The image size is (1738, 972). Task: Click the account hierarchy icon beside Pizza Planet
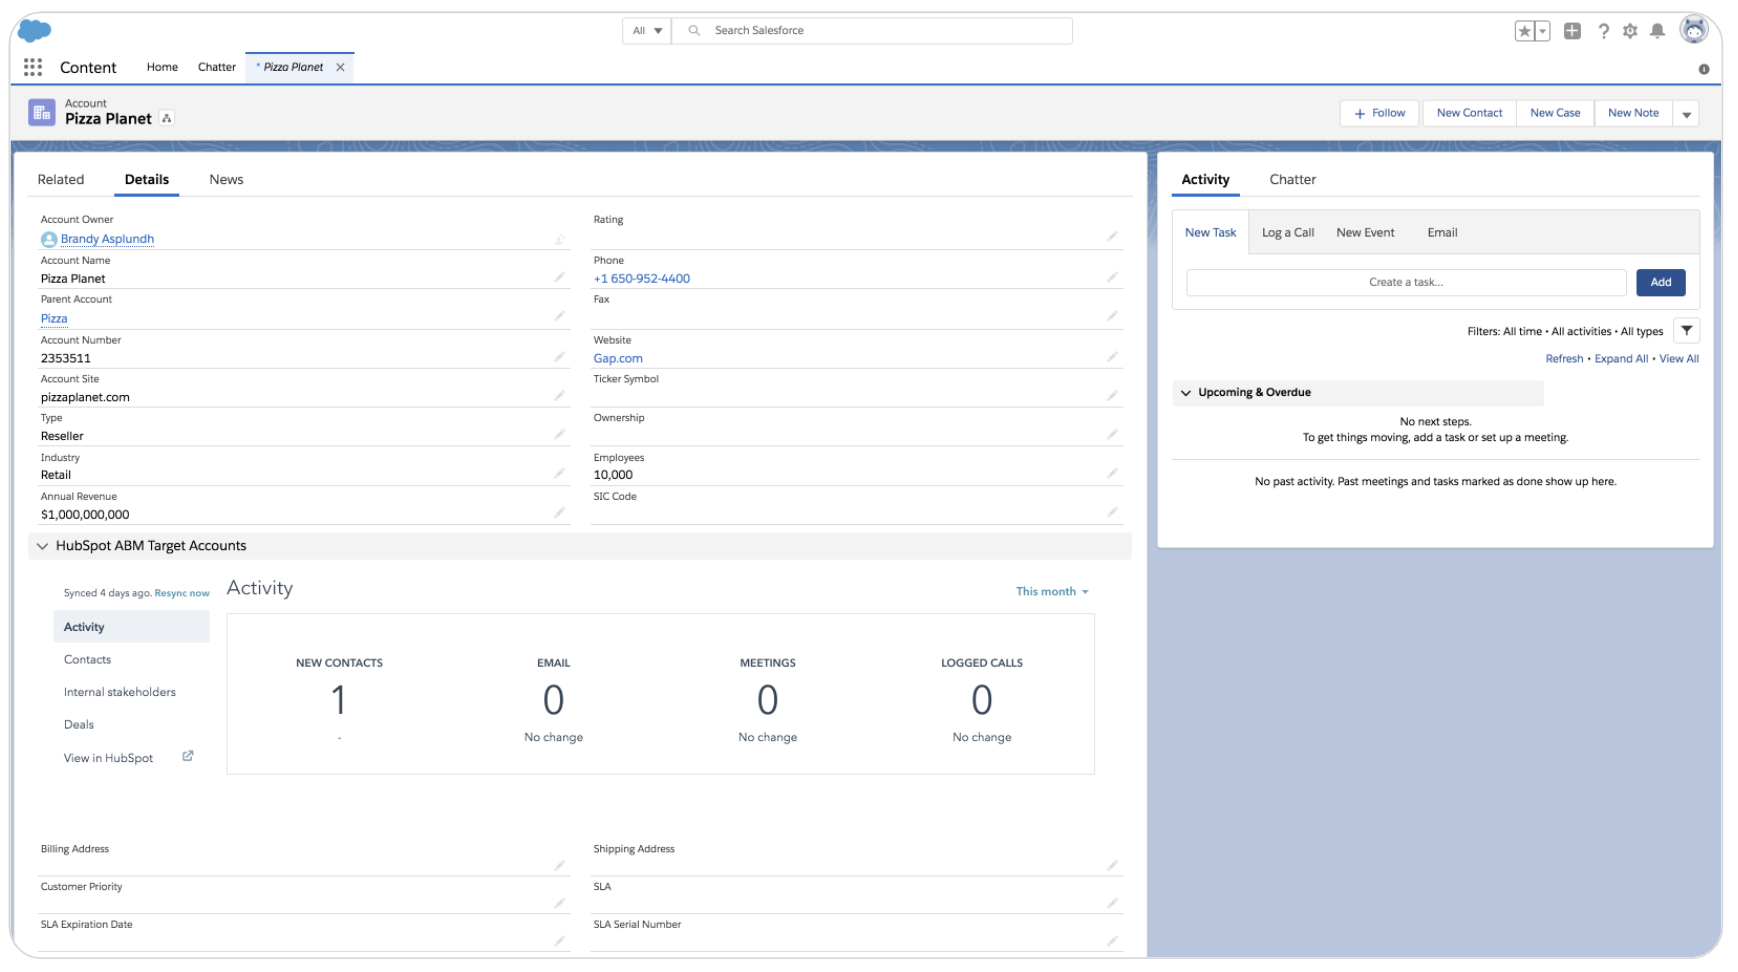167,118
